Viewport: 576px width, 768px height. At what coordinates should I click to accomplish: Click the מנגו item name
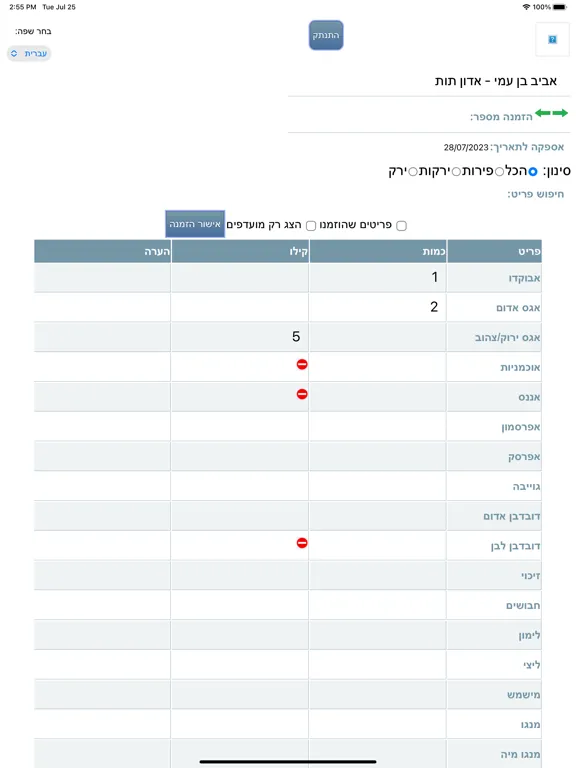tap(530, 725)
